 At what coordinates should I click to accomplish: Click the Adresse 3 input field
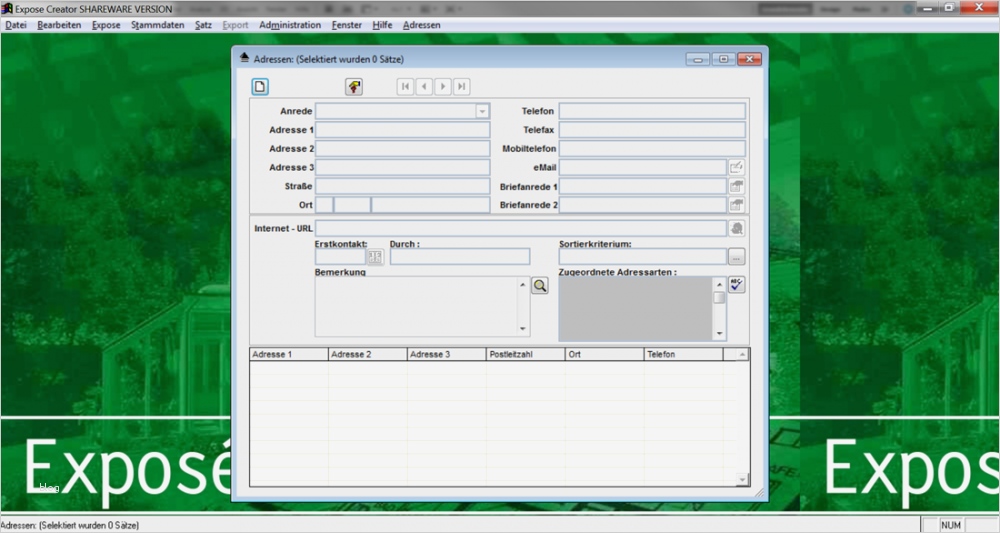(402, 168)
